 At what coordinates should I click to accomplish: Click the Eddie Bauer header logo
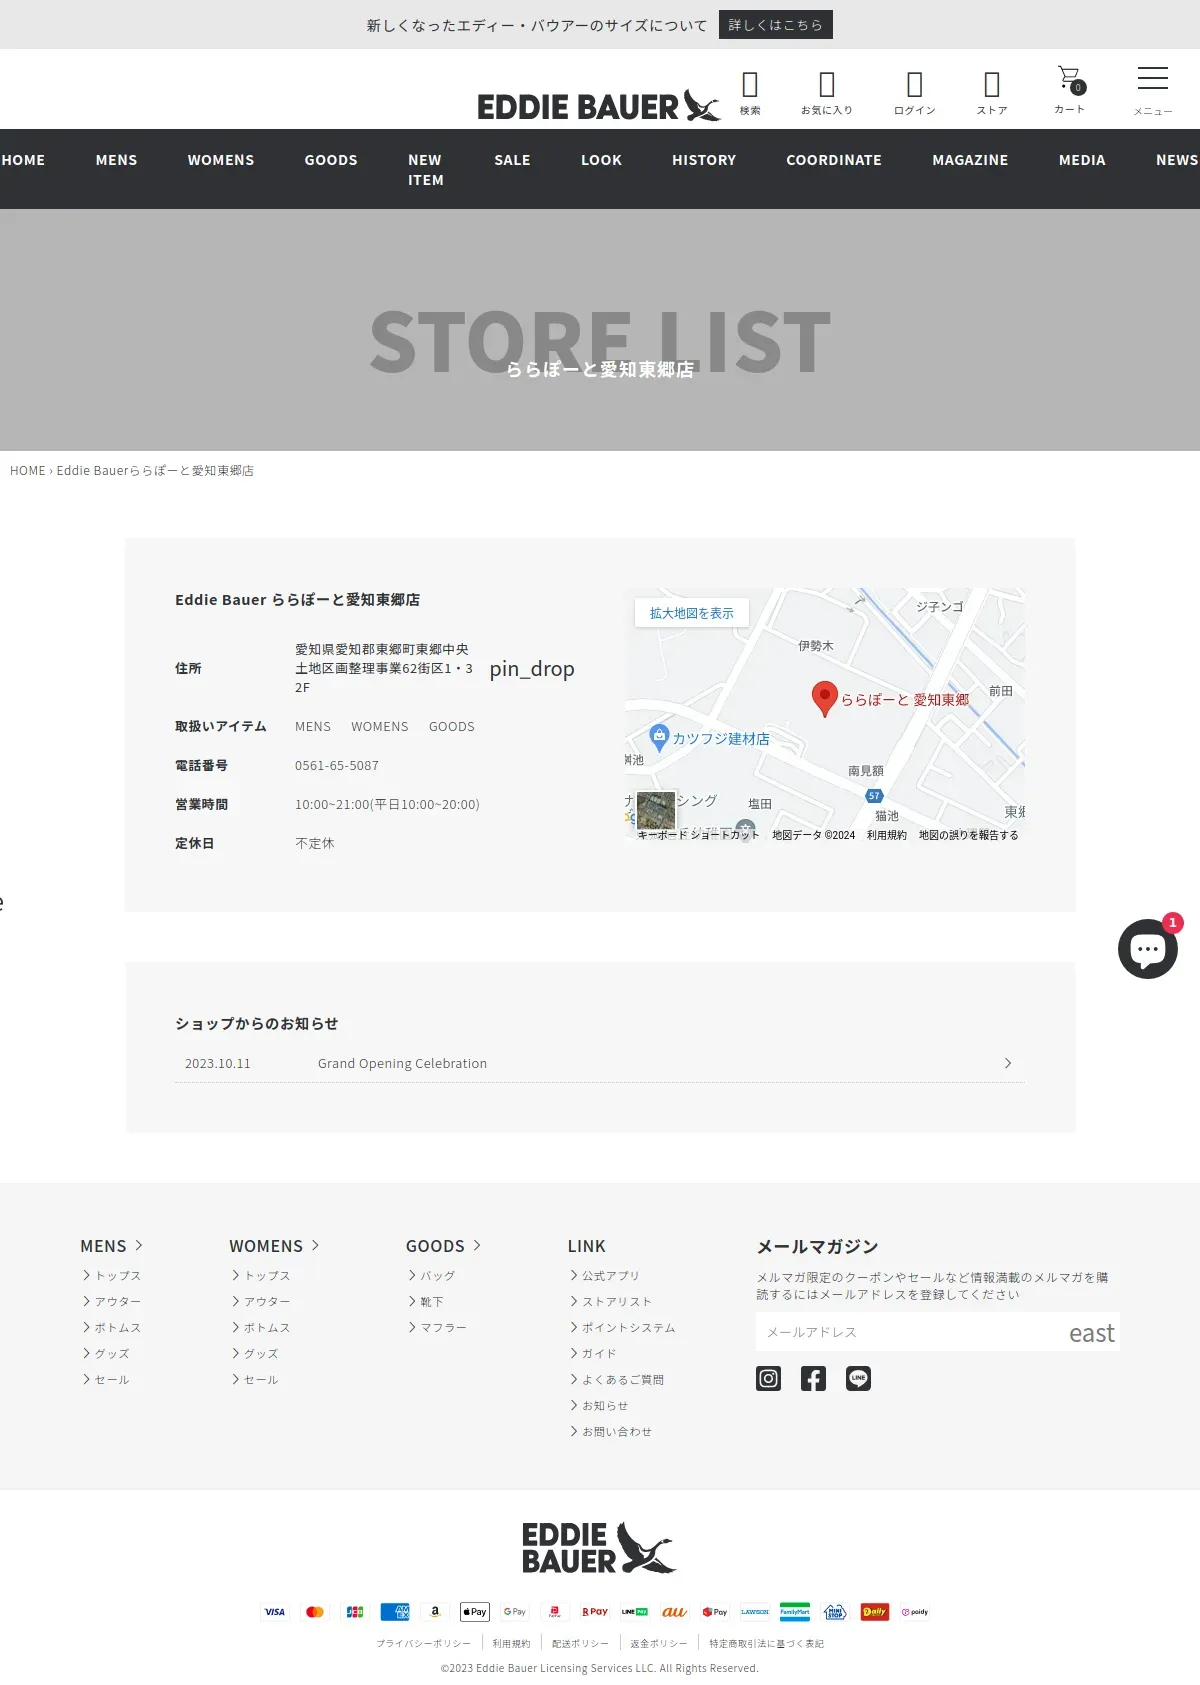pos(598,105)
